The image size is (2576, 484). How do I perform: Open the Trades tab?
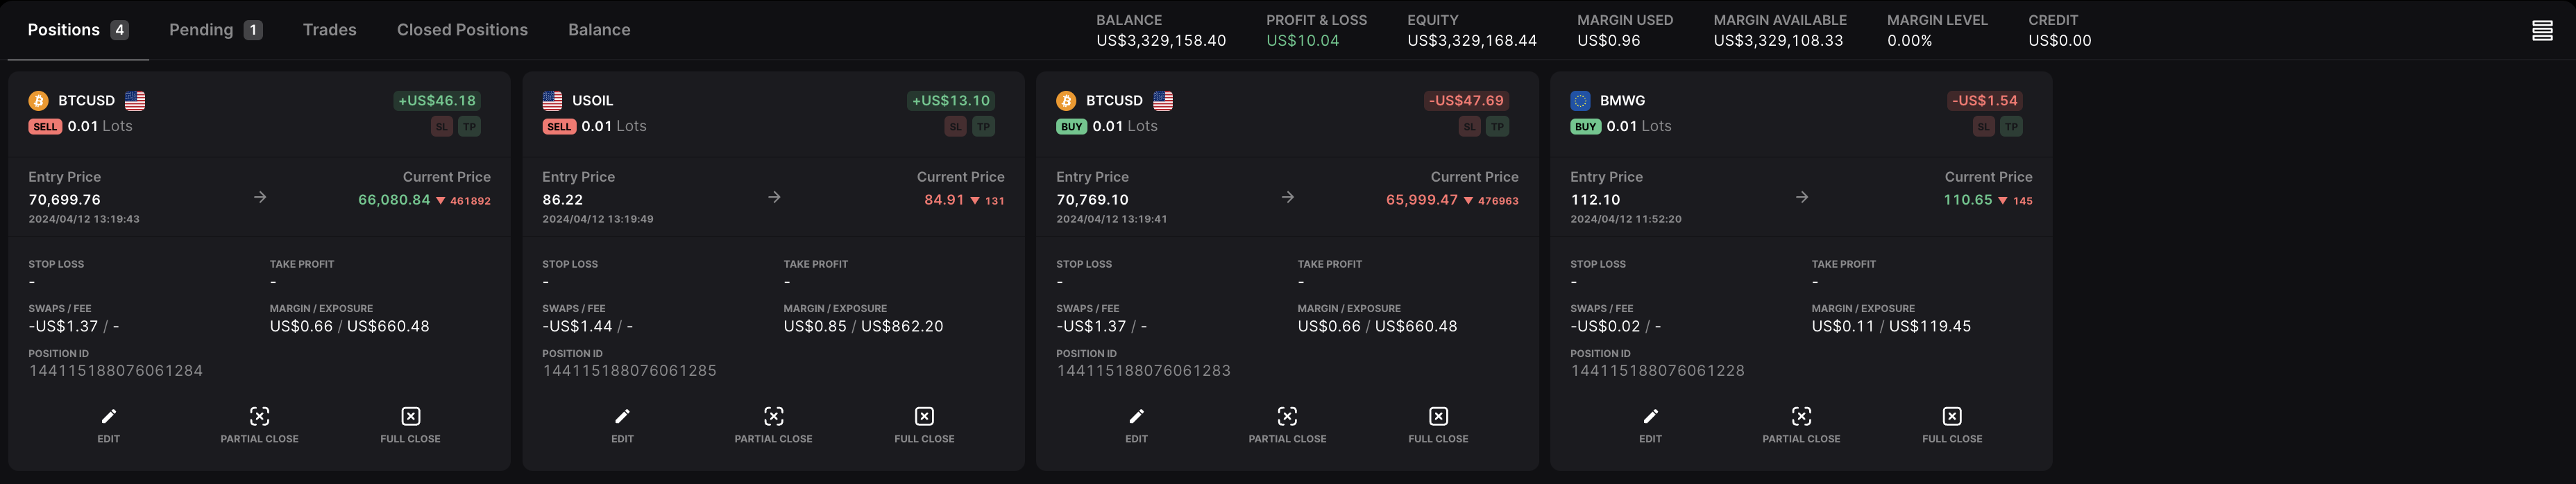pos(329,30)
